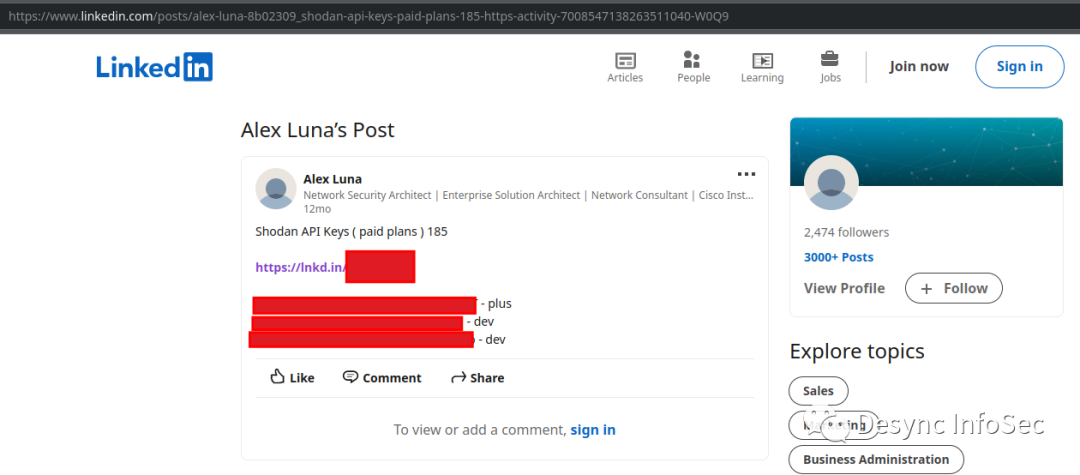Click the '2,474 followers' text
Image resolution: width=1080 pixels, height=475 pixels.
(846, 232)
